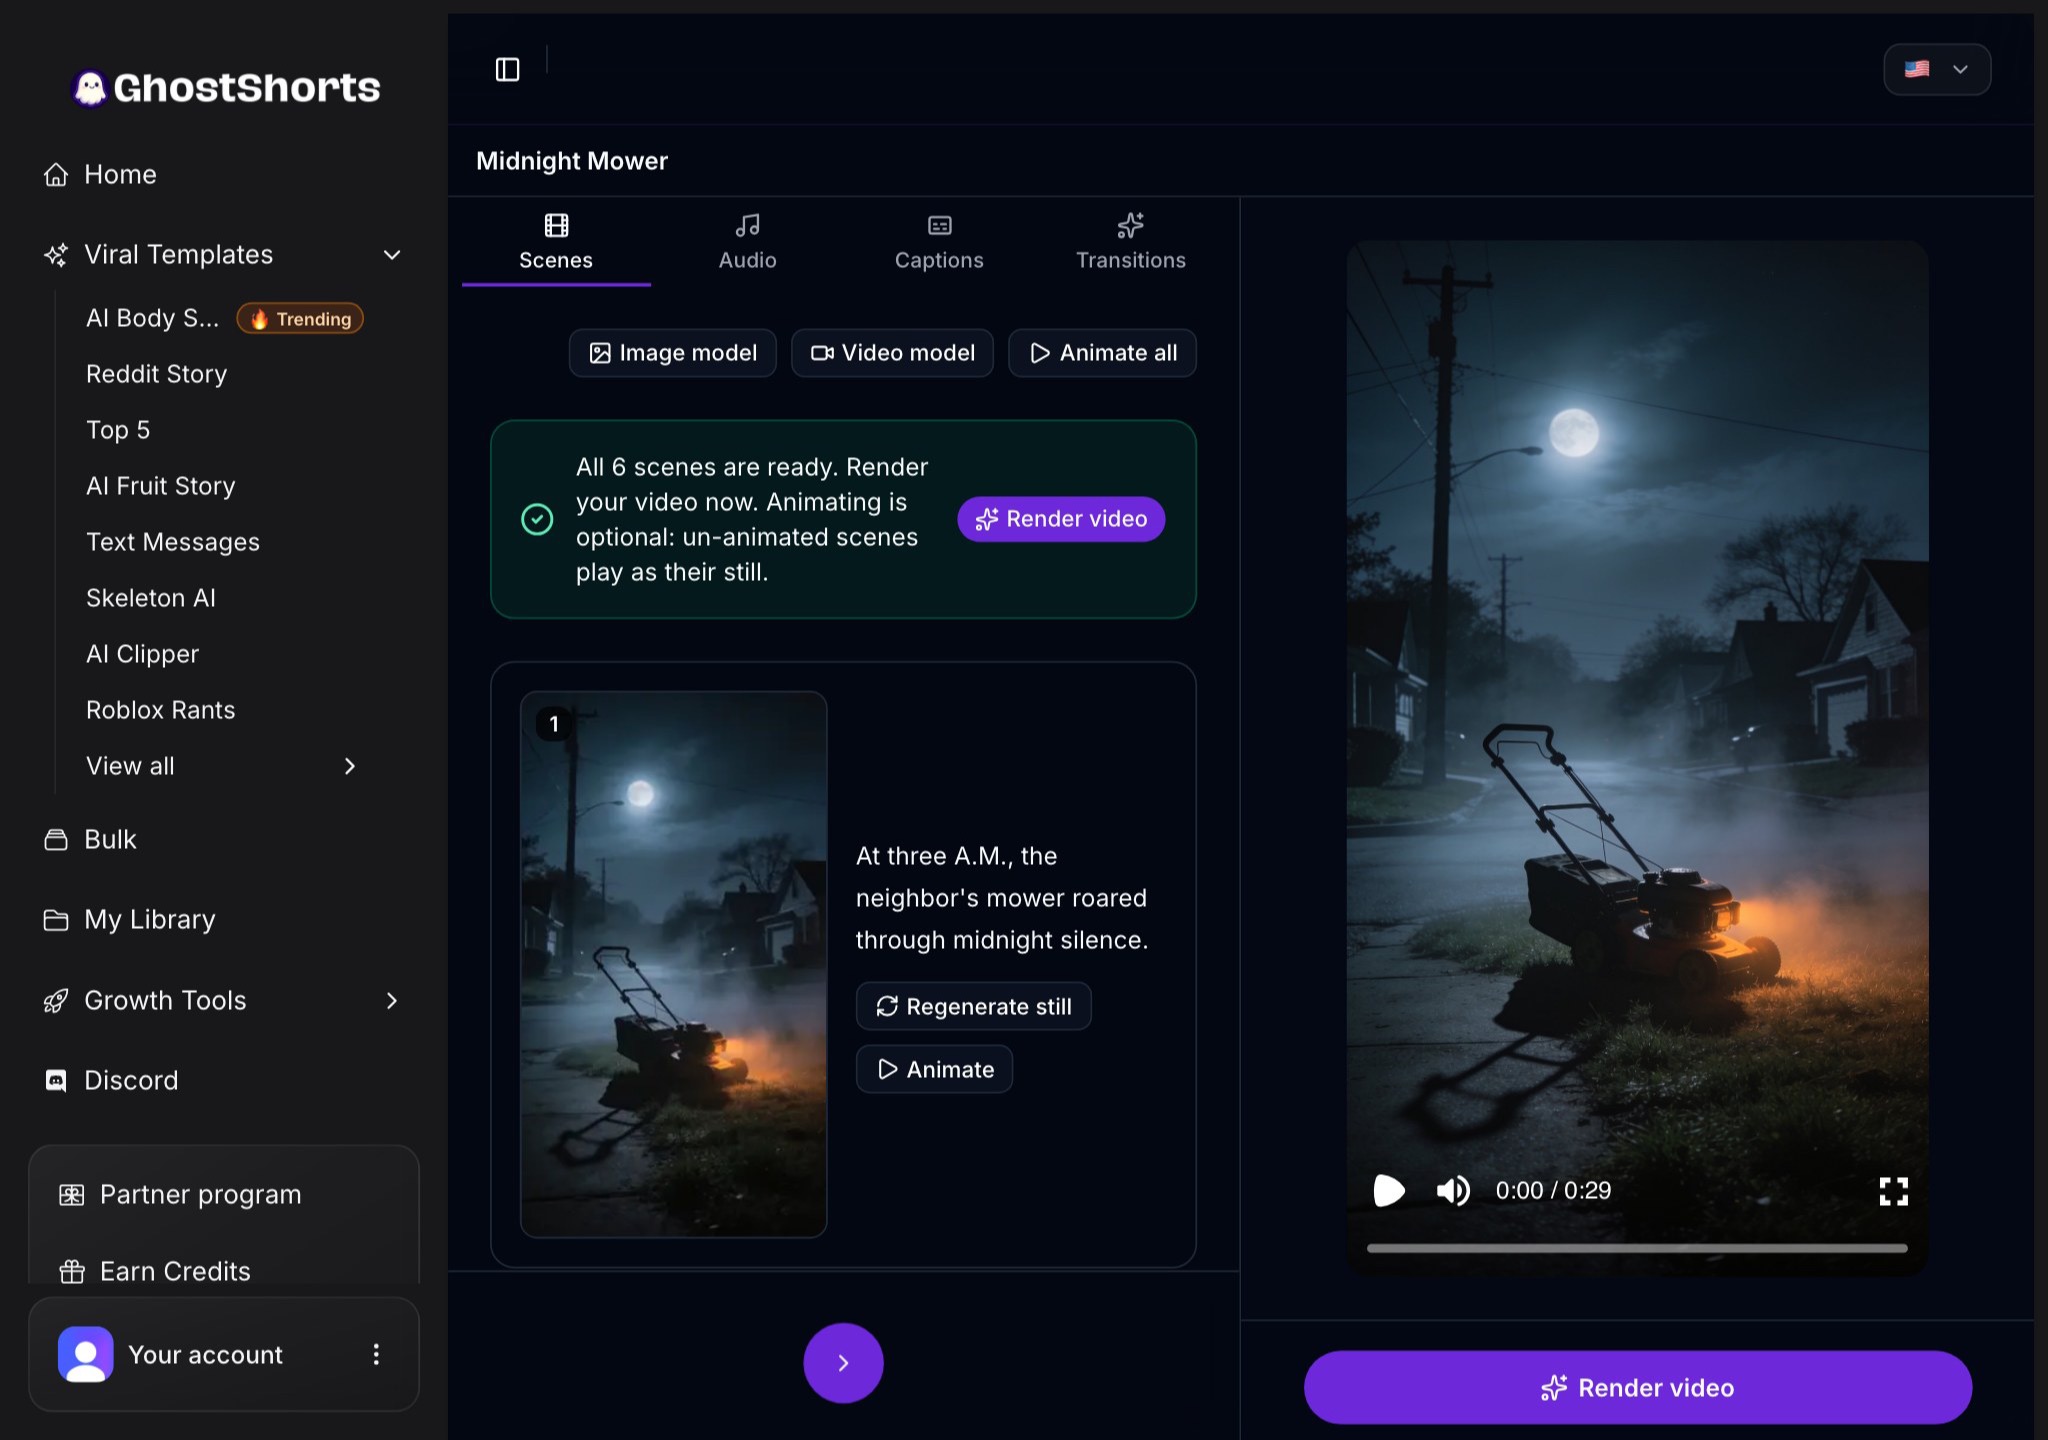Viewport: 2048px width, 1440px height.
Task: Open the language flag dropdown
Action: 1937,69
